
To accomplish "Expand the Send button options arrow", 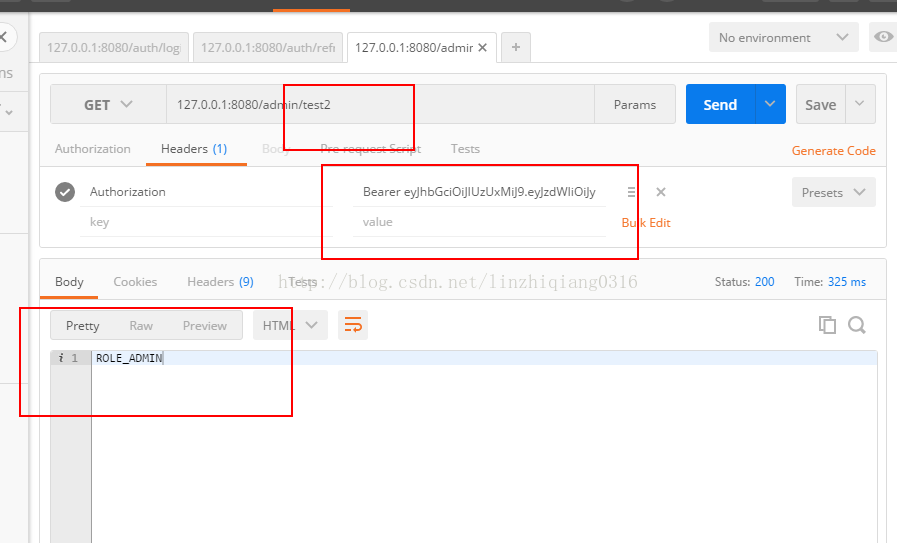I will [x=770, y=104].
